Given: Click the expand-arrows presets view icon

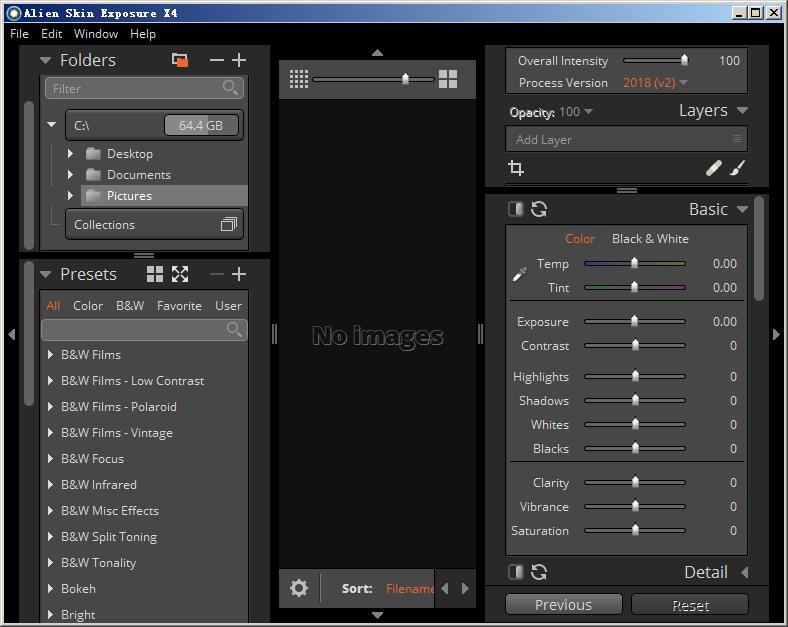Looking at the screenshot, I should pos(180,274).
